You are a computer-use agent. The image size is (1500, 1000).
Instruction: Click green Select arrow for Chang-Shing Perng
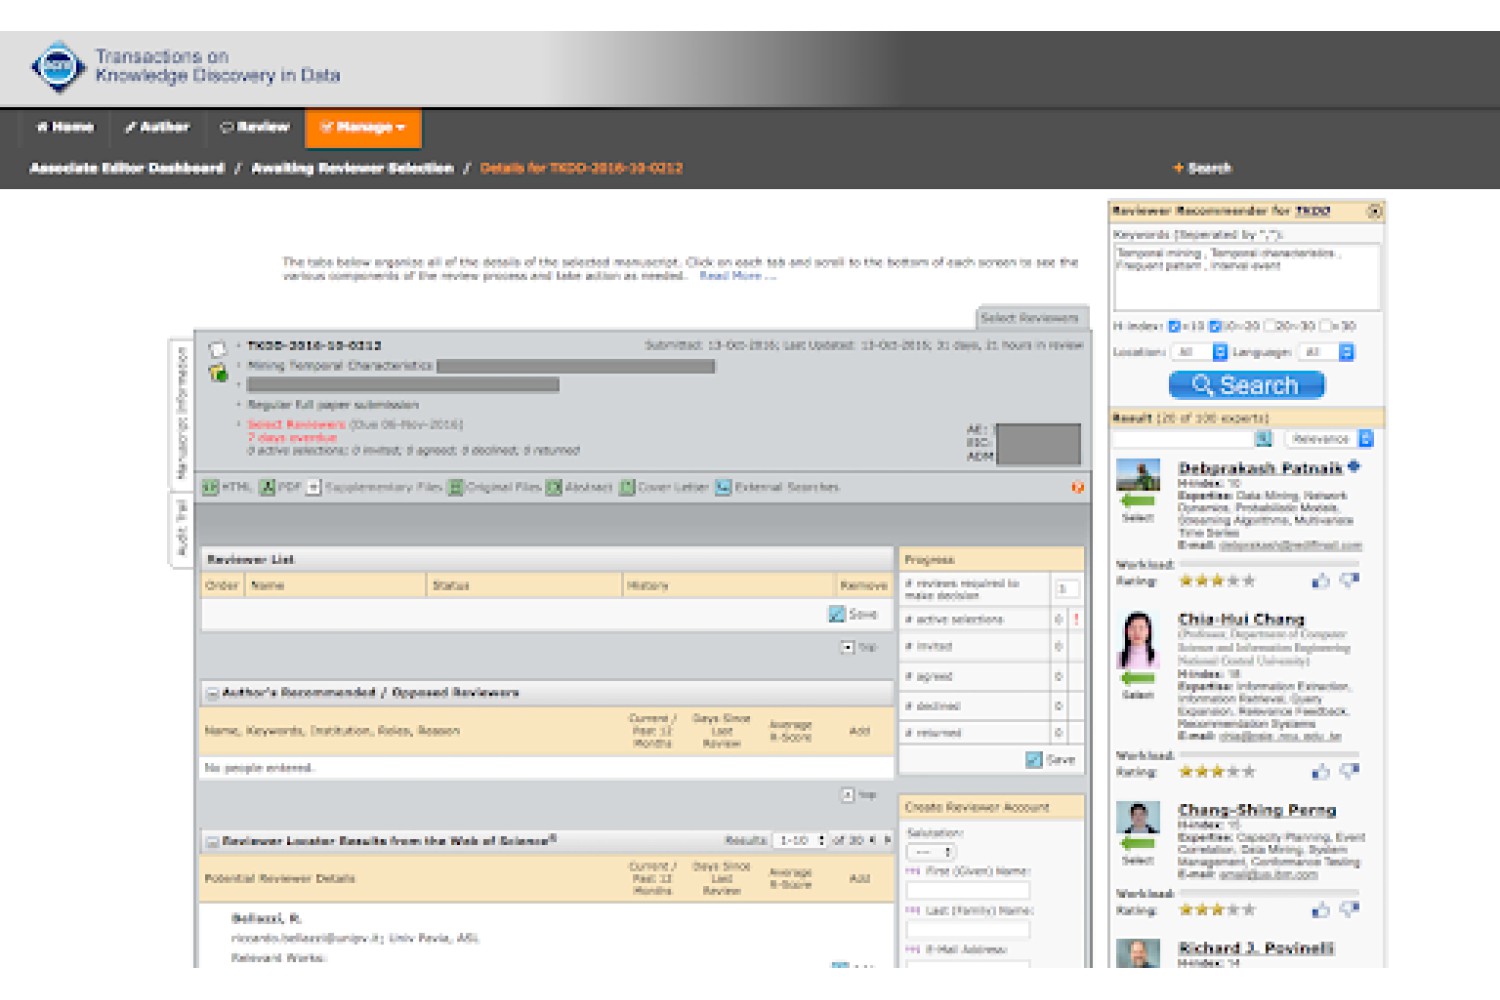pyautogui.click(x=1137, y=843)
